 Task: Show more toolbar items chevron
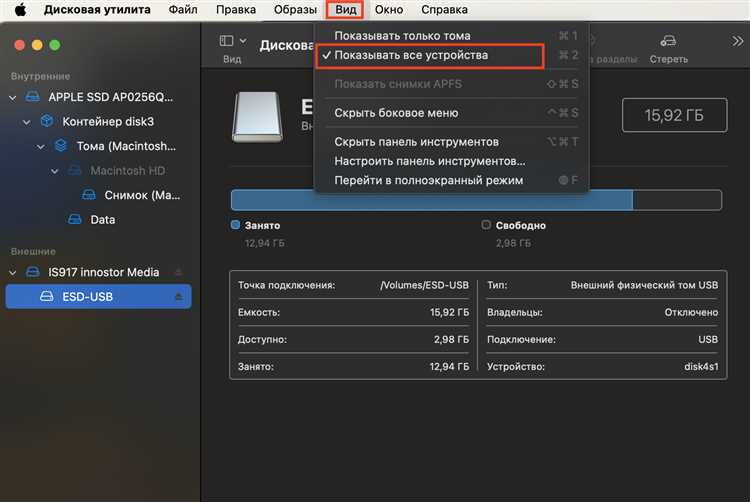737,41
